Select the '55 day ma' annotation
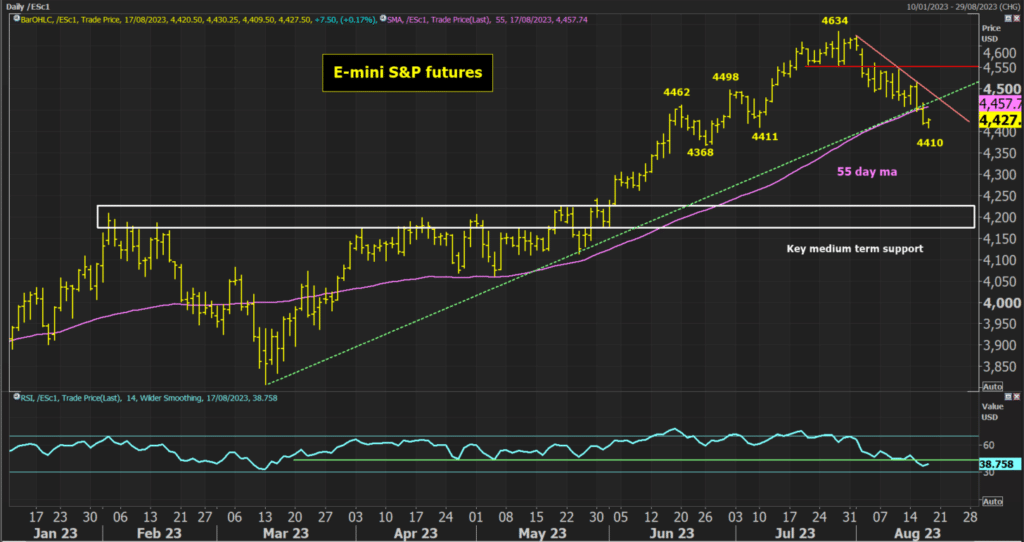Viewport: 1024px width, 542px height. pos(867,172)
